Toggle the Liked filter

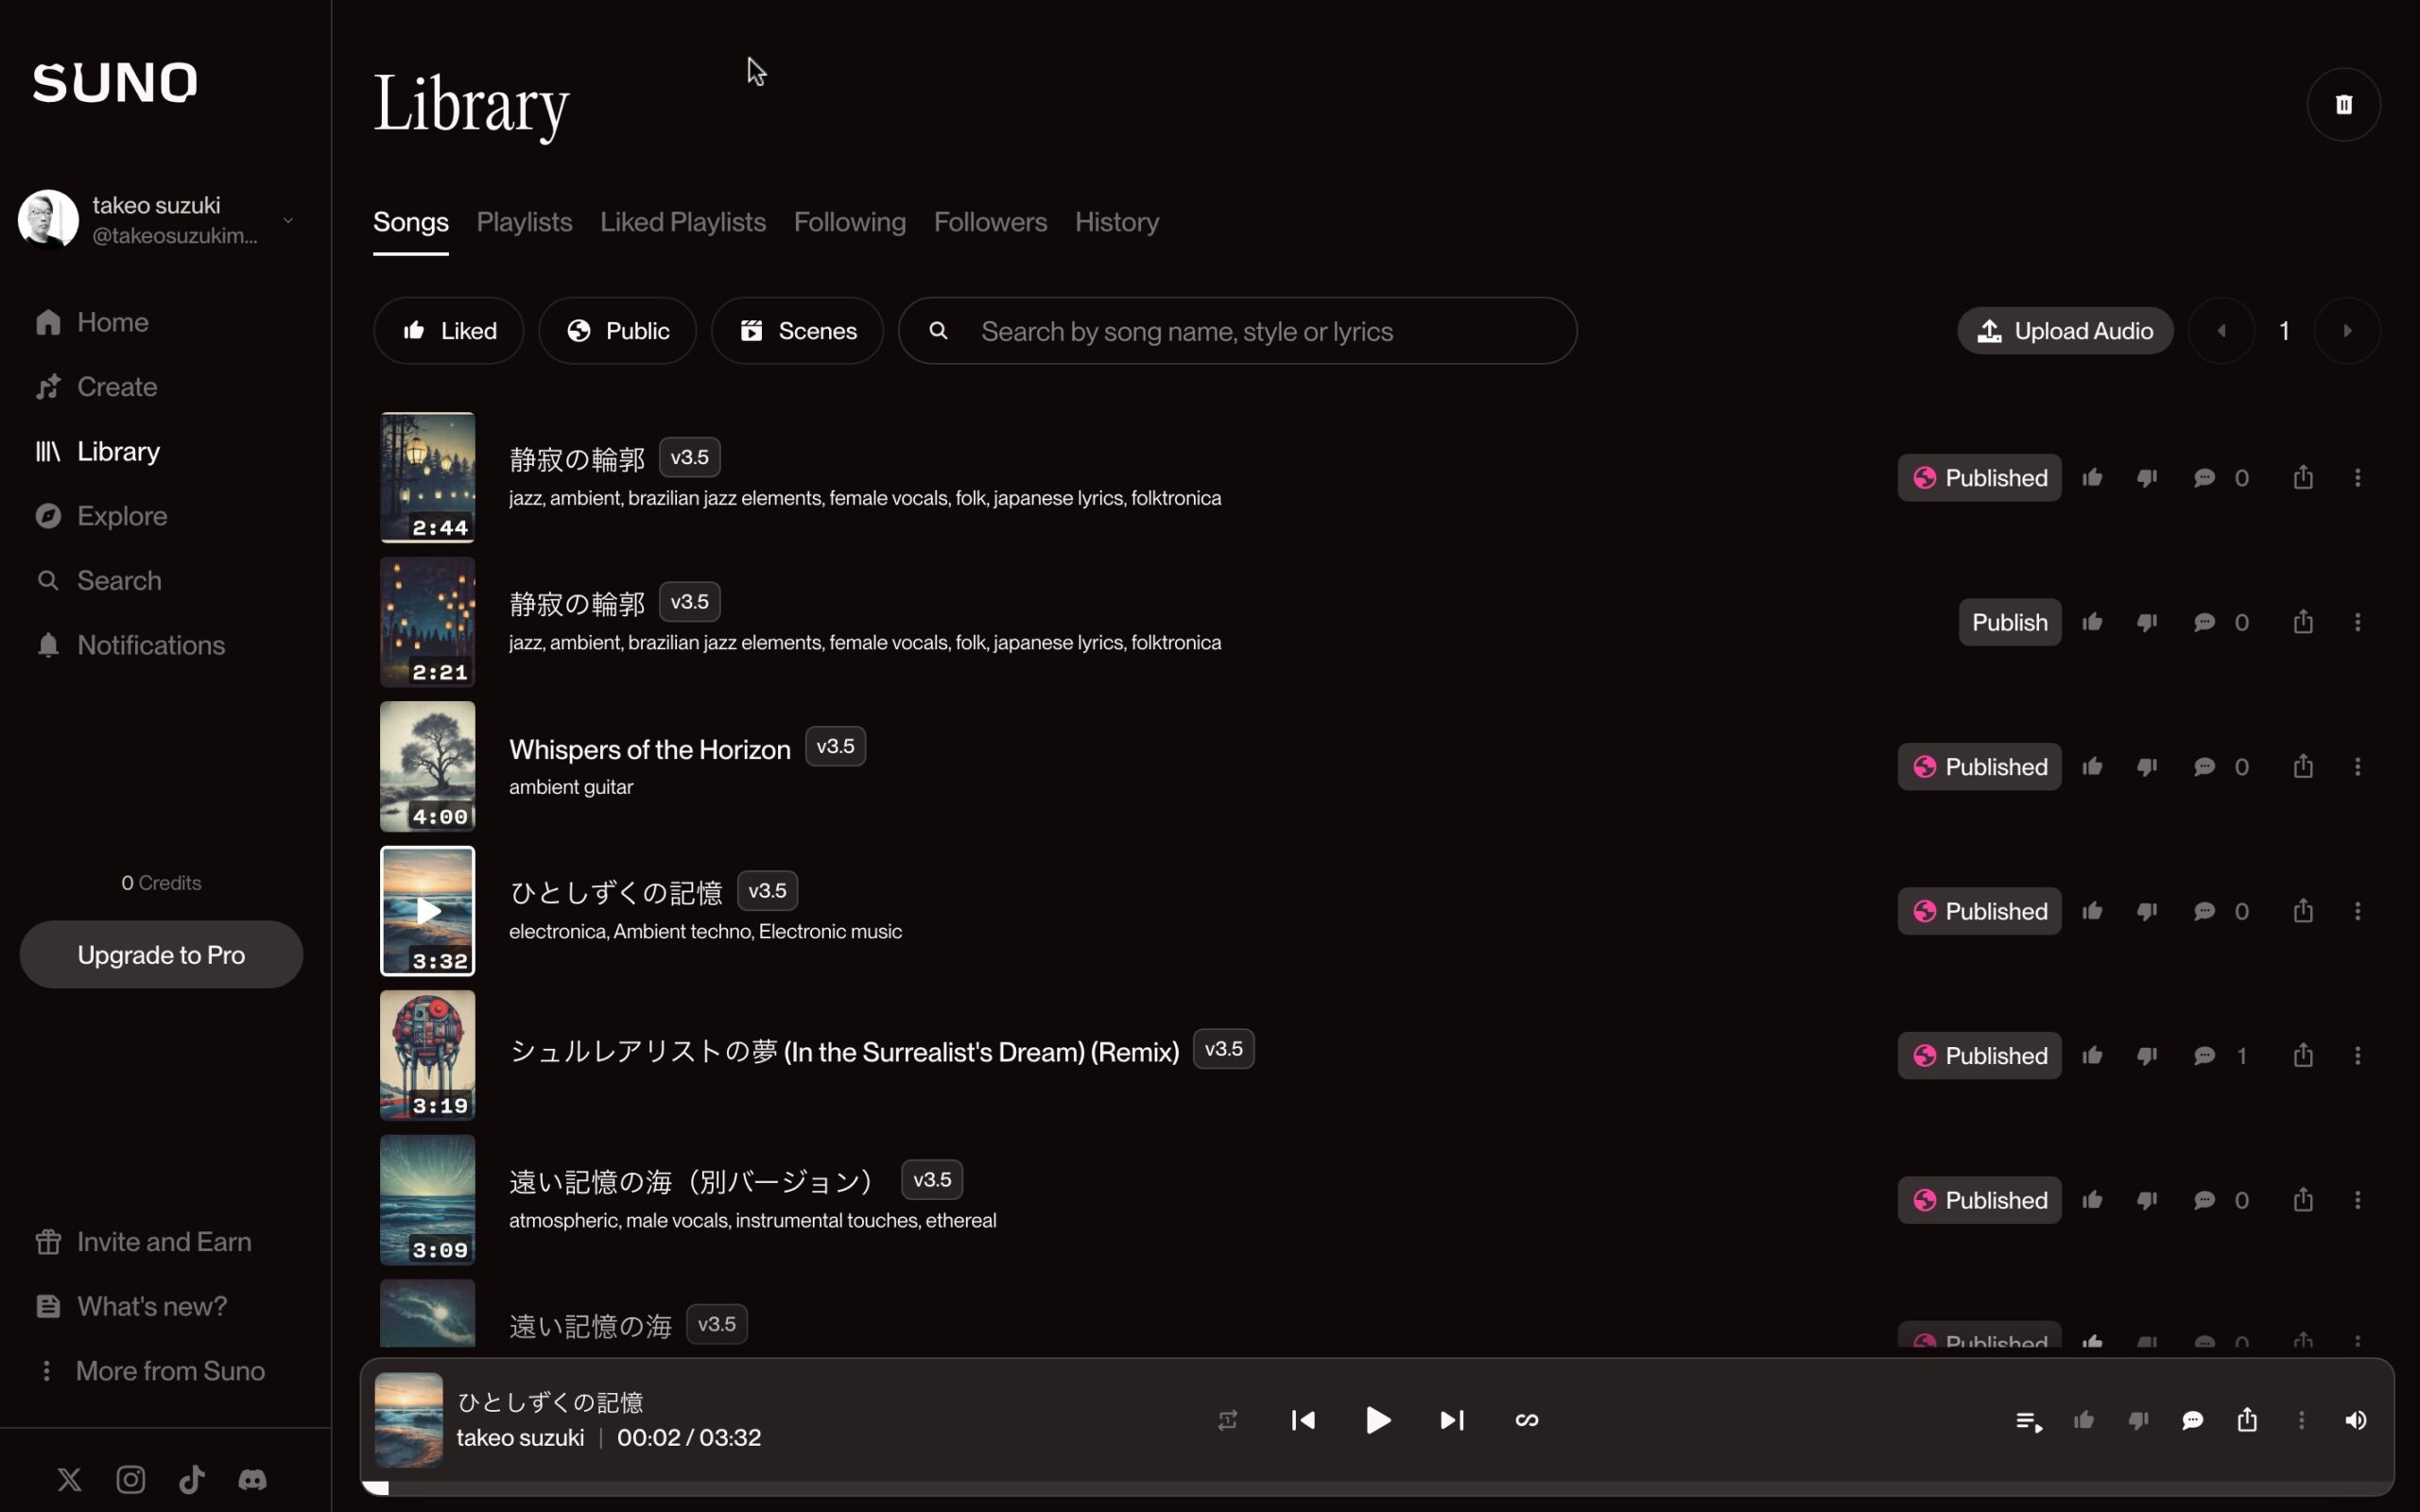coord(449,330)
